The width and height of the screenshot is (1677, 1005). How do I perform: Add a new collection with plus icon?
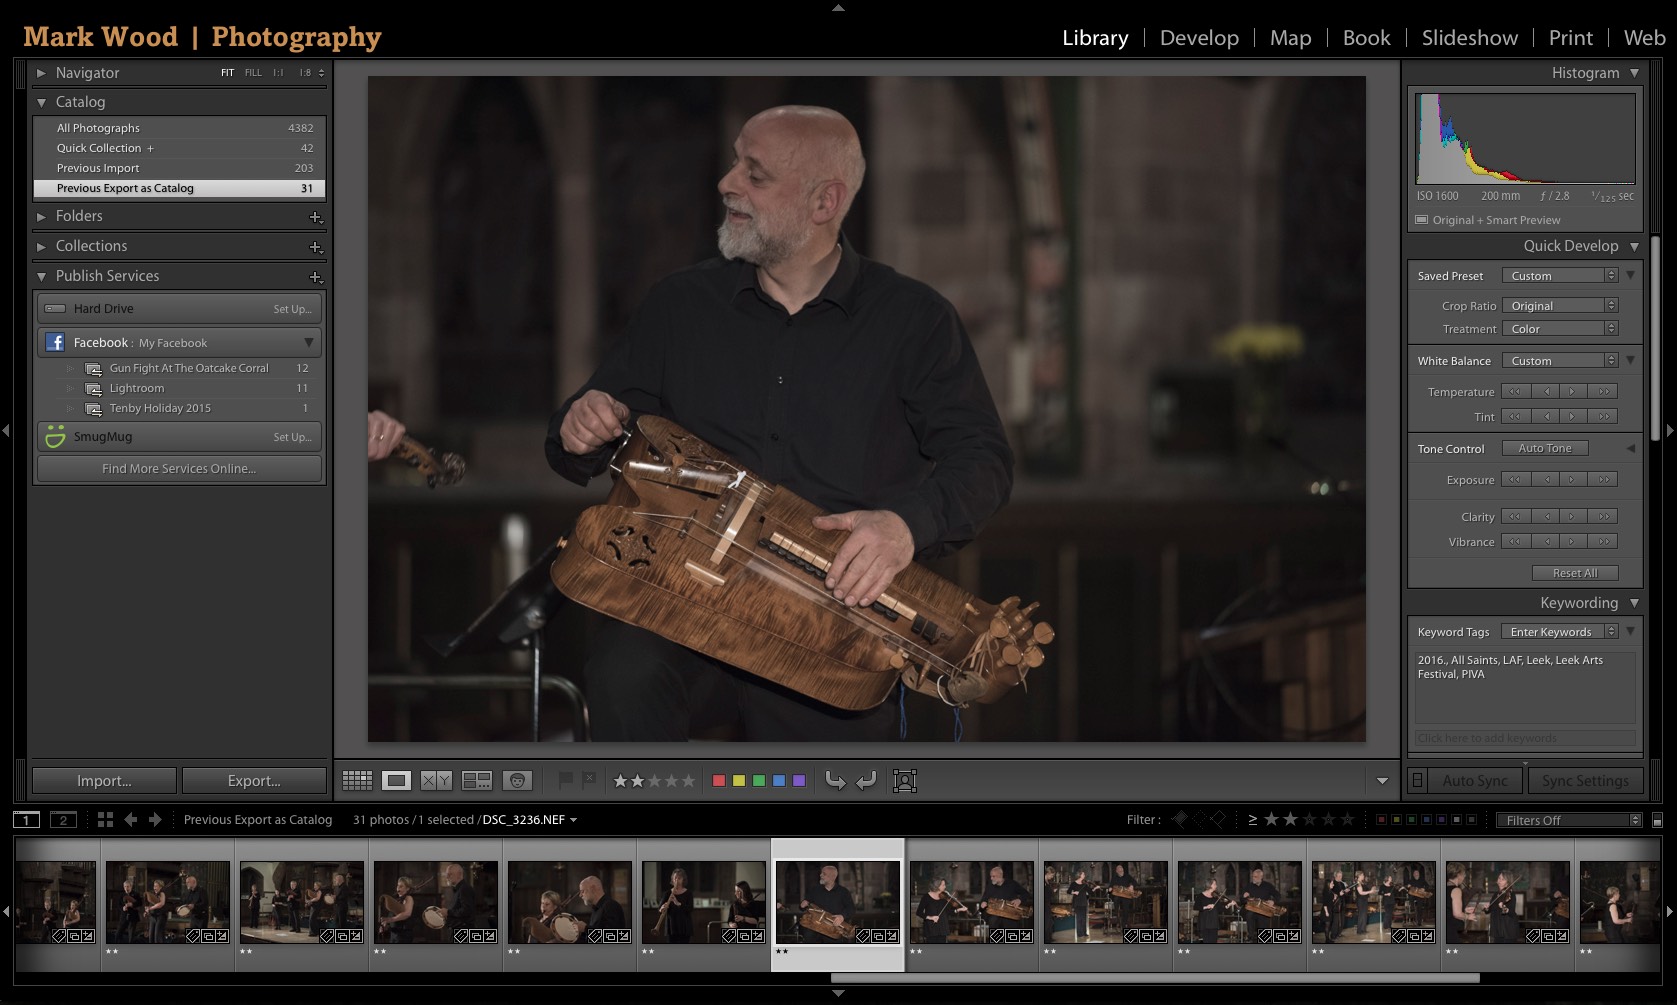pyautogui.click(x=316, y=247)
